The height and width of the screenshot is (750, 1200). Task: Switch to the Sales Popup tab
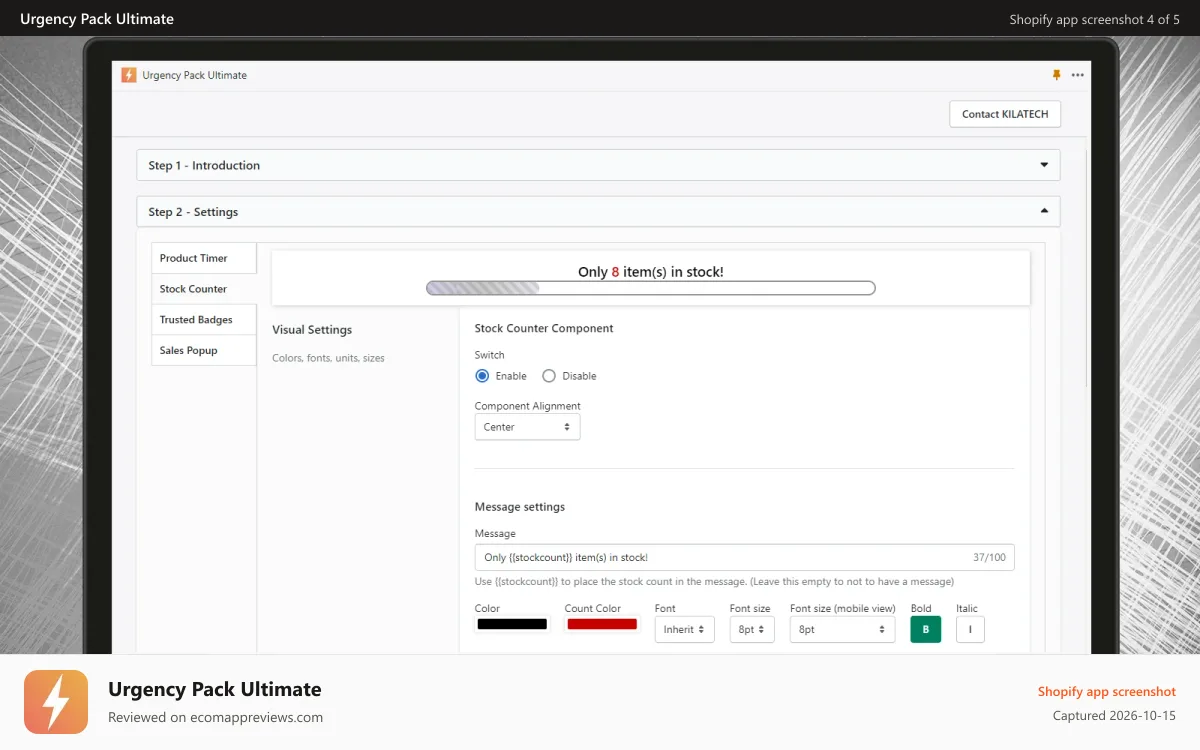tap(204, 351)
